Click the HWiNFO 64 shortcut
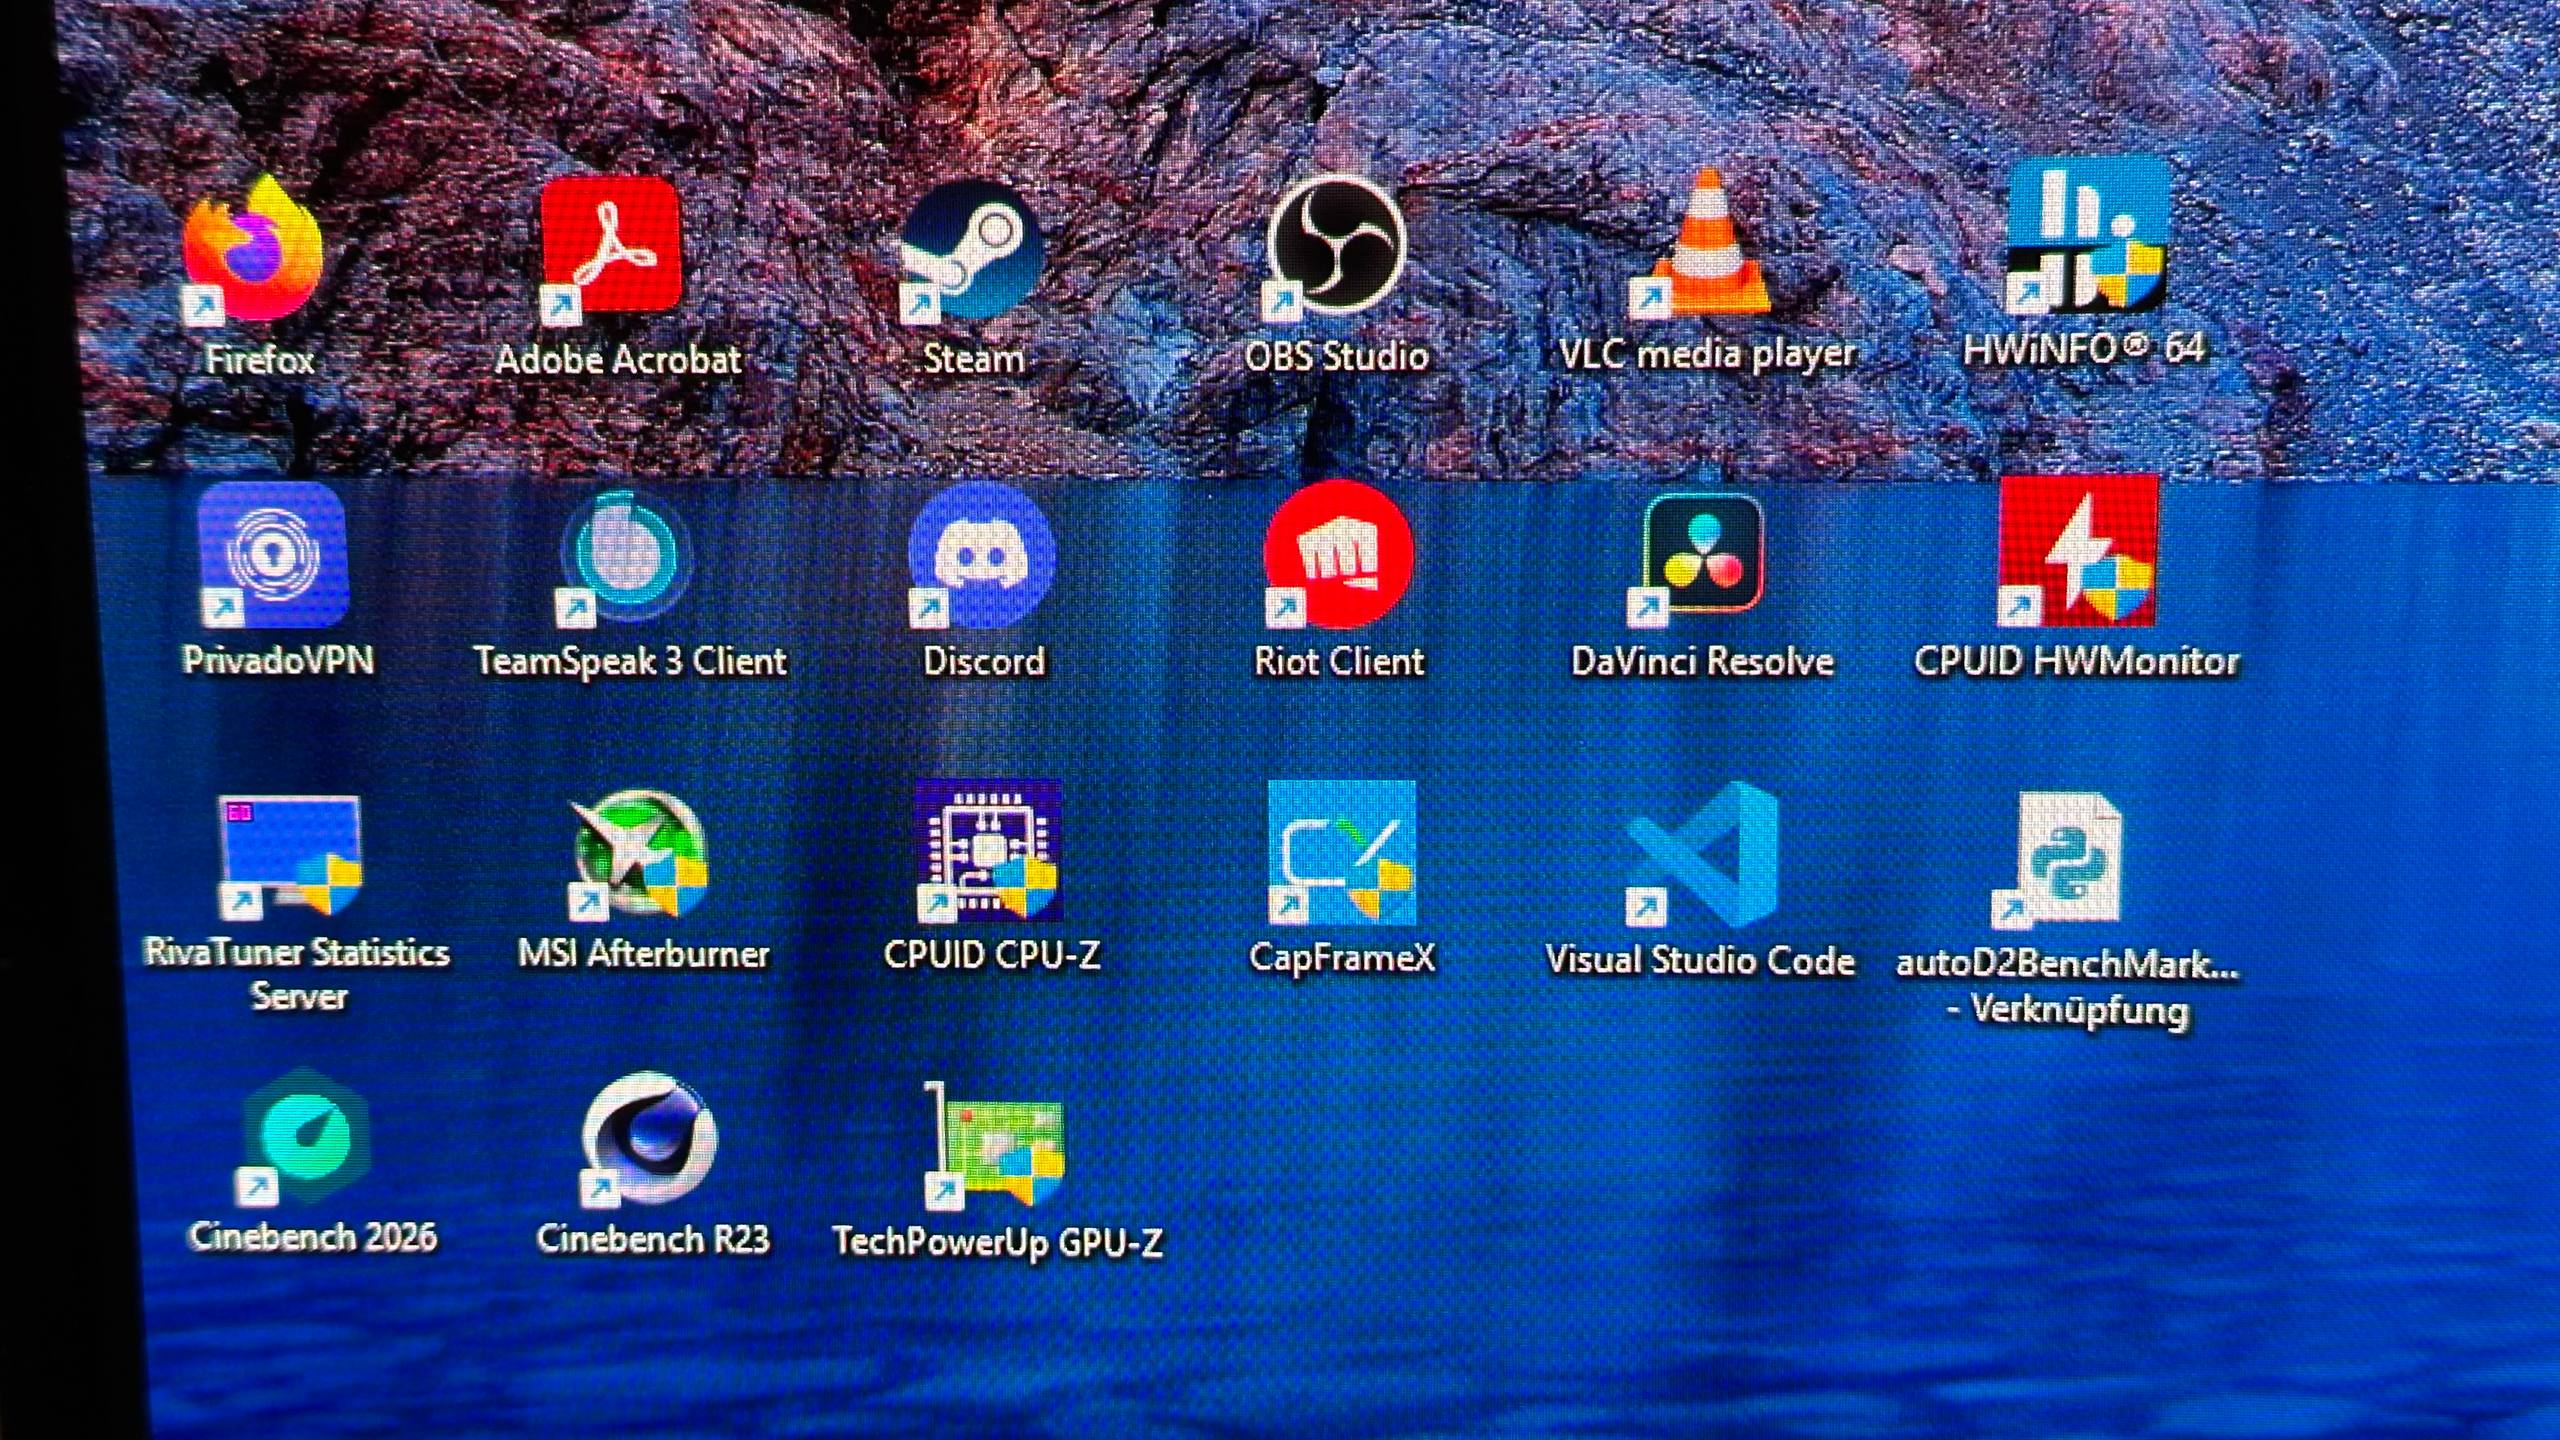Screen dimensions: 2560x1440 tap(2085, 238)
